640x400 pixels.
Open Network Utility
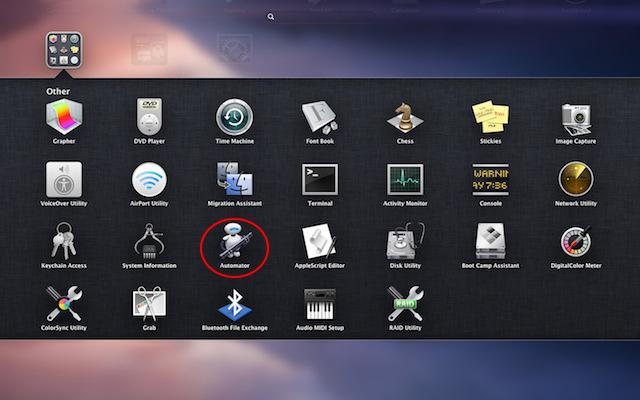coord(576,181)
